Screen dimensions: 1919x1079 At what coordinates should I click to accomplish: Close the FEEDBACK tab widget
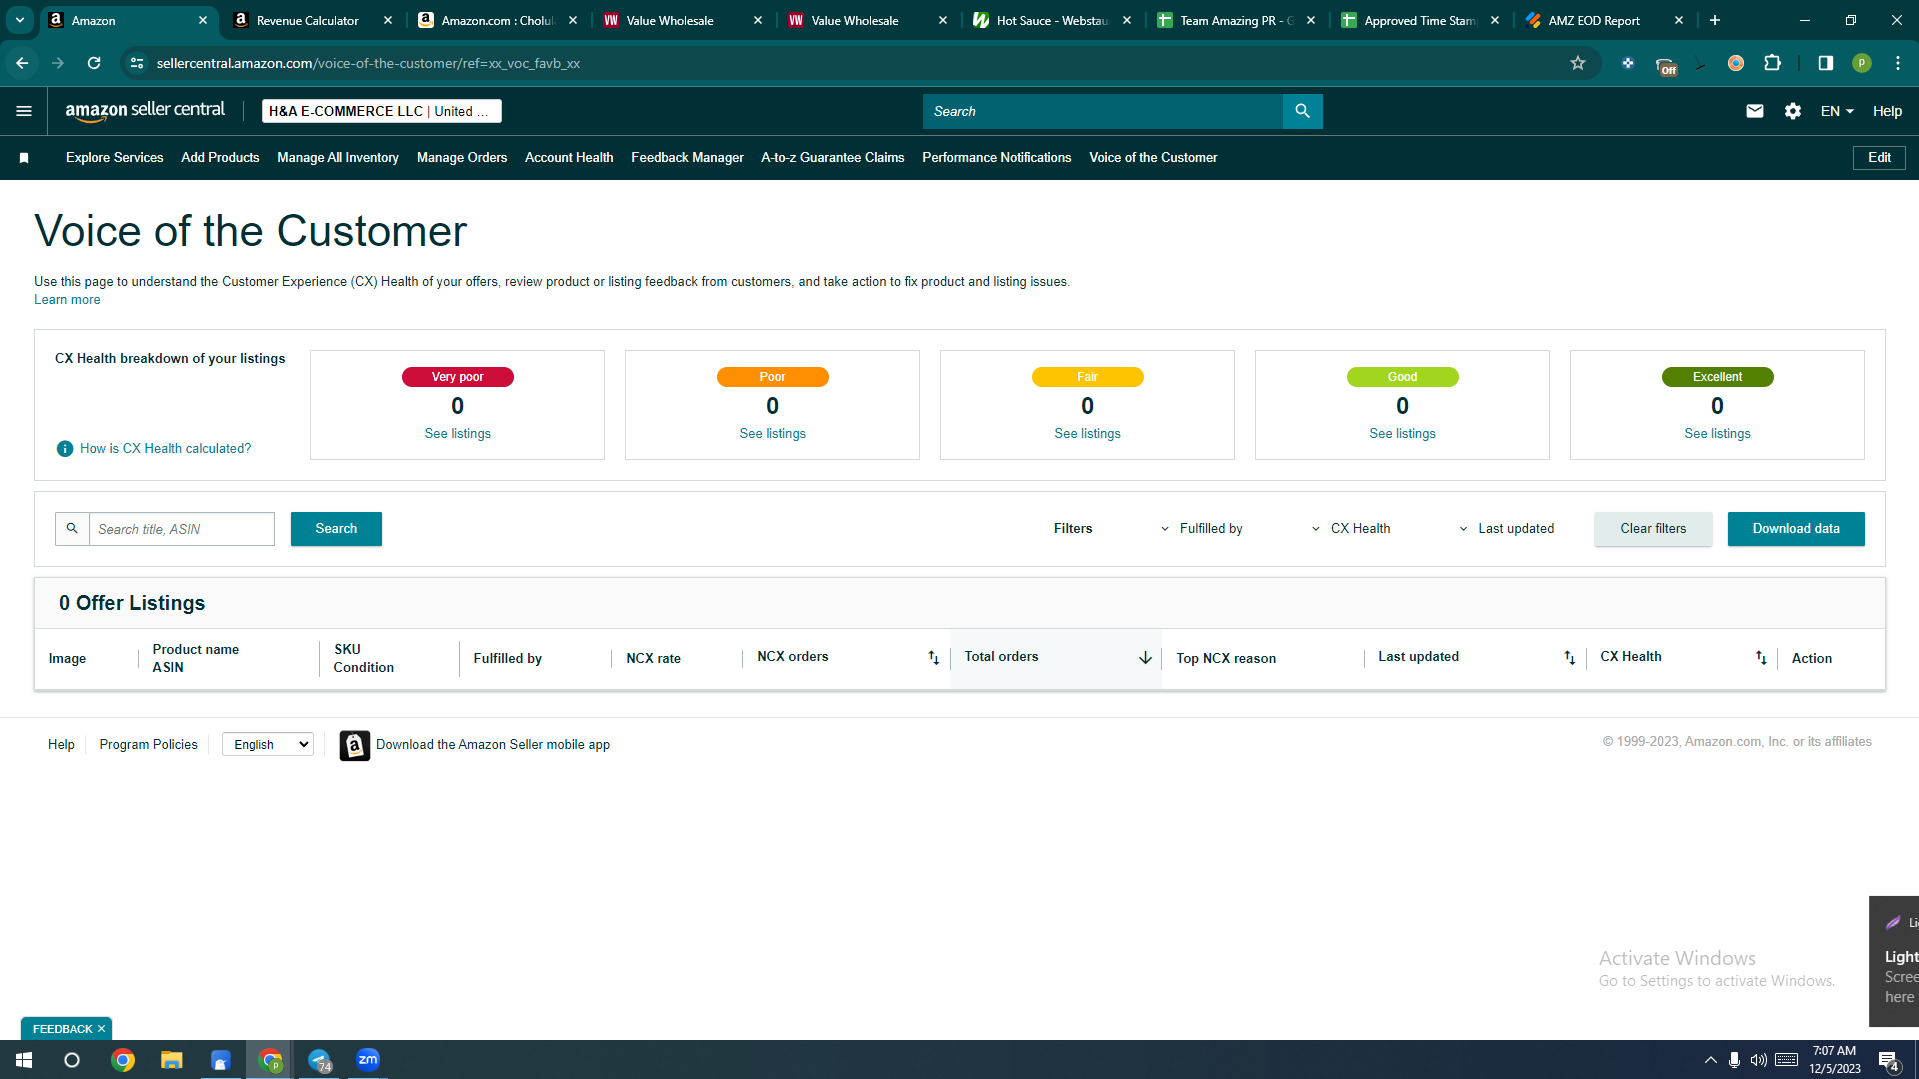pyautogui.click(x=101, y=1029)
